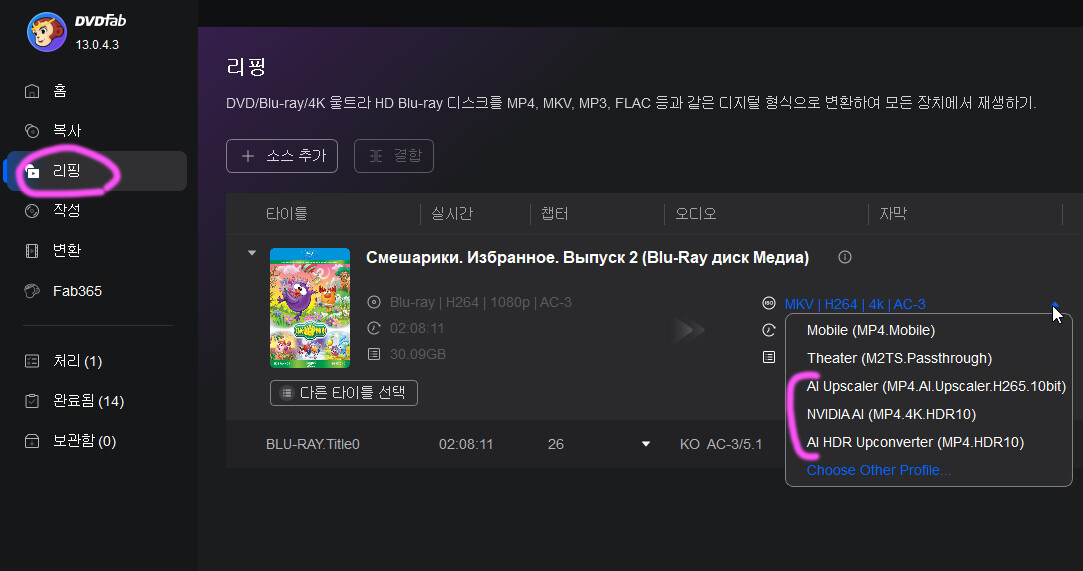Click the KO AC-3/5.1 audio entry
This screenshot has width=1083, height=571.
[721, 444]
